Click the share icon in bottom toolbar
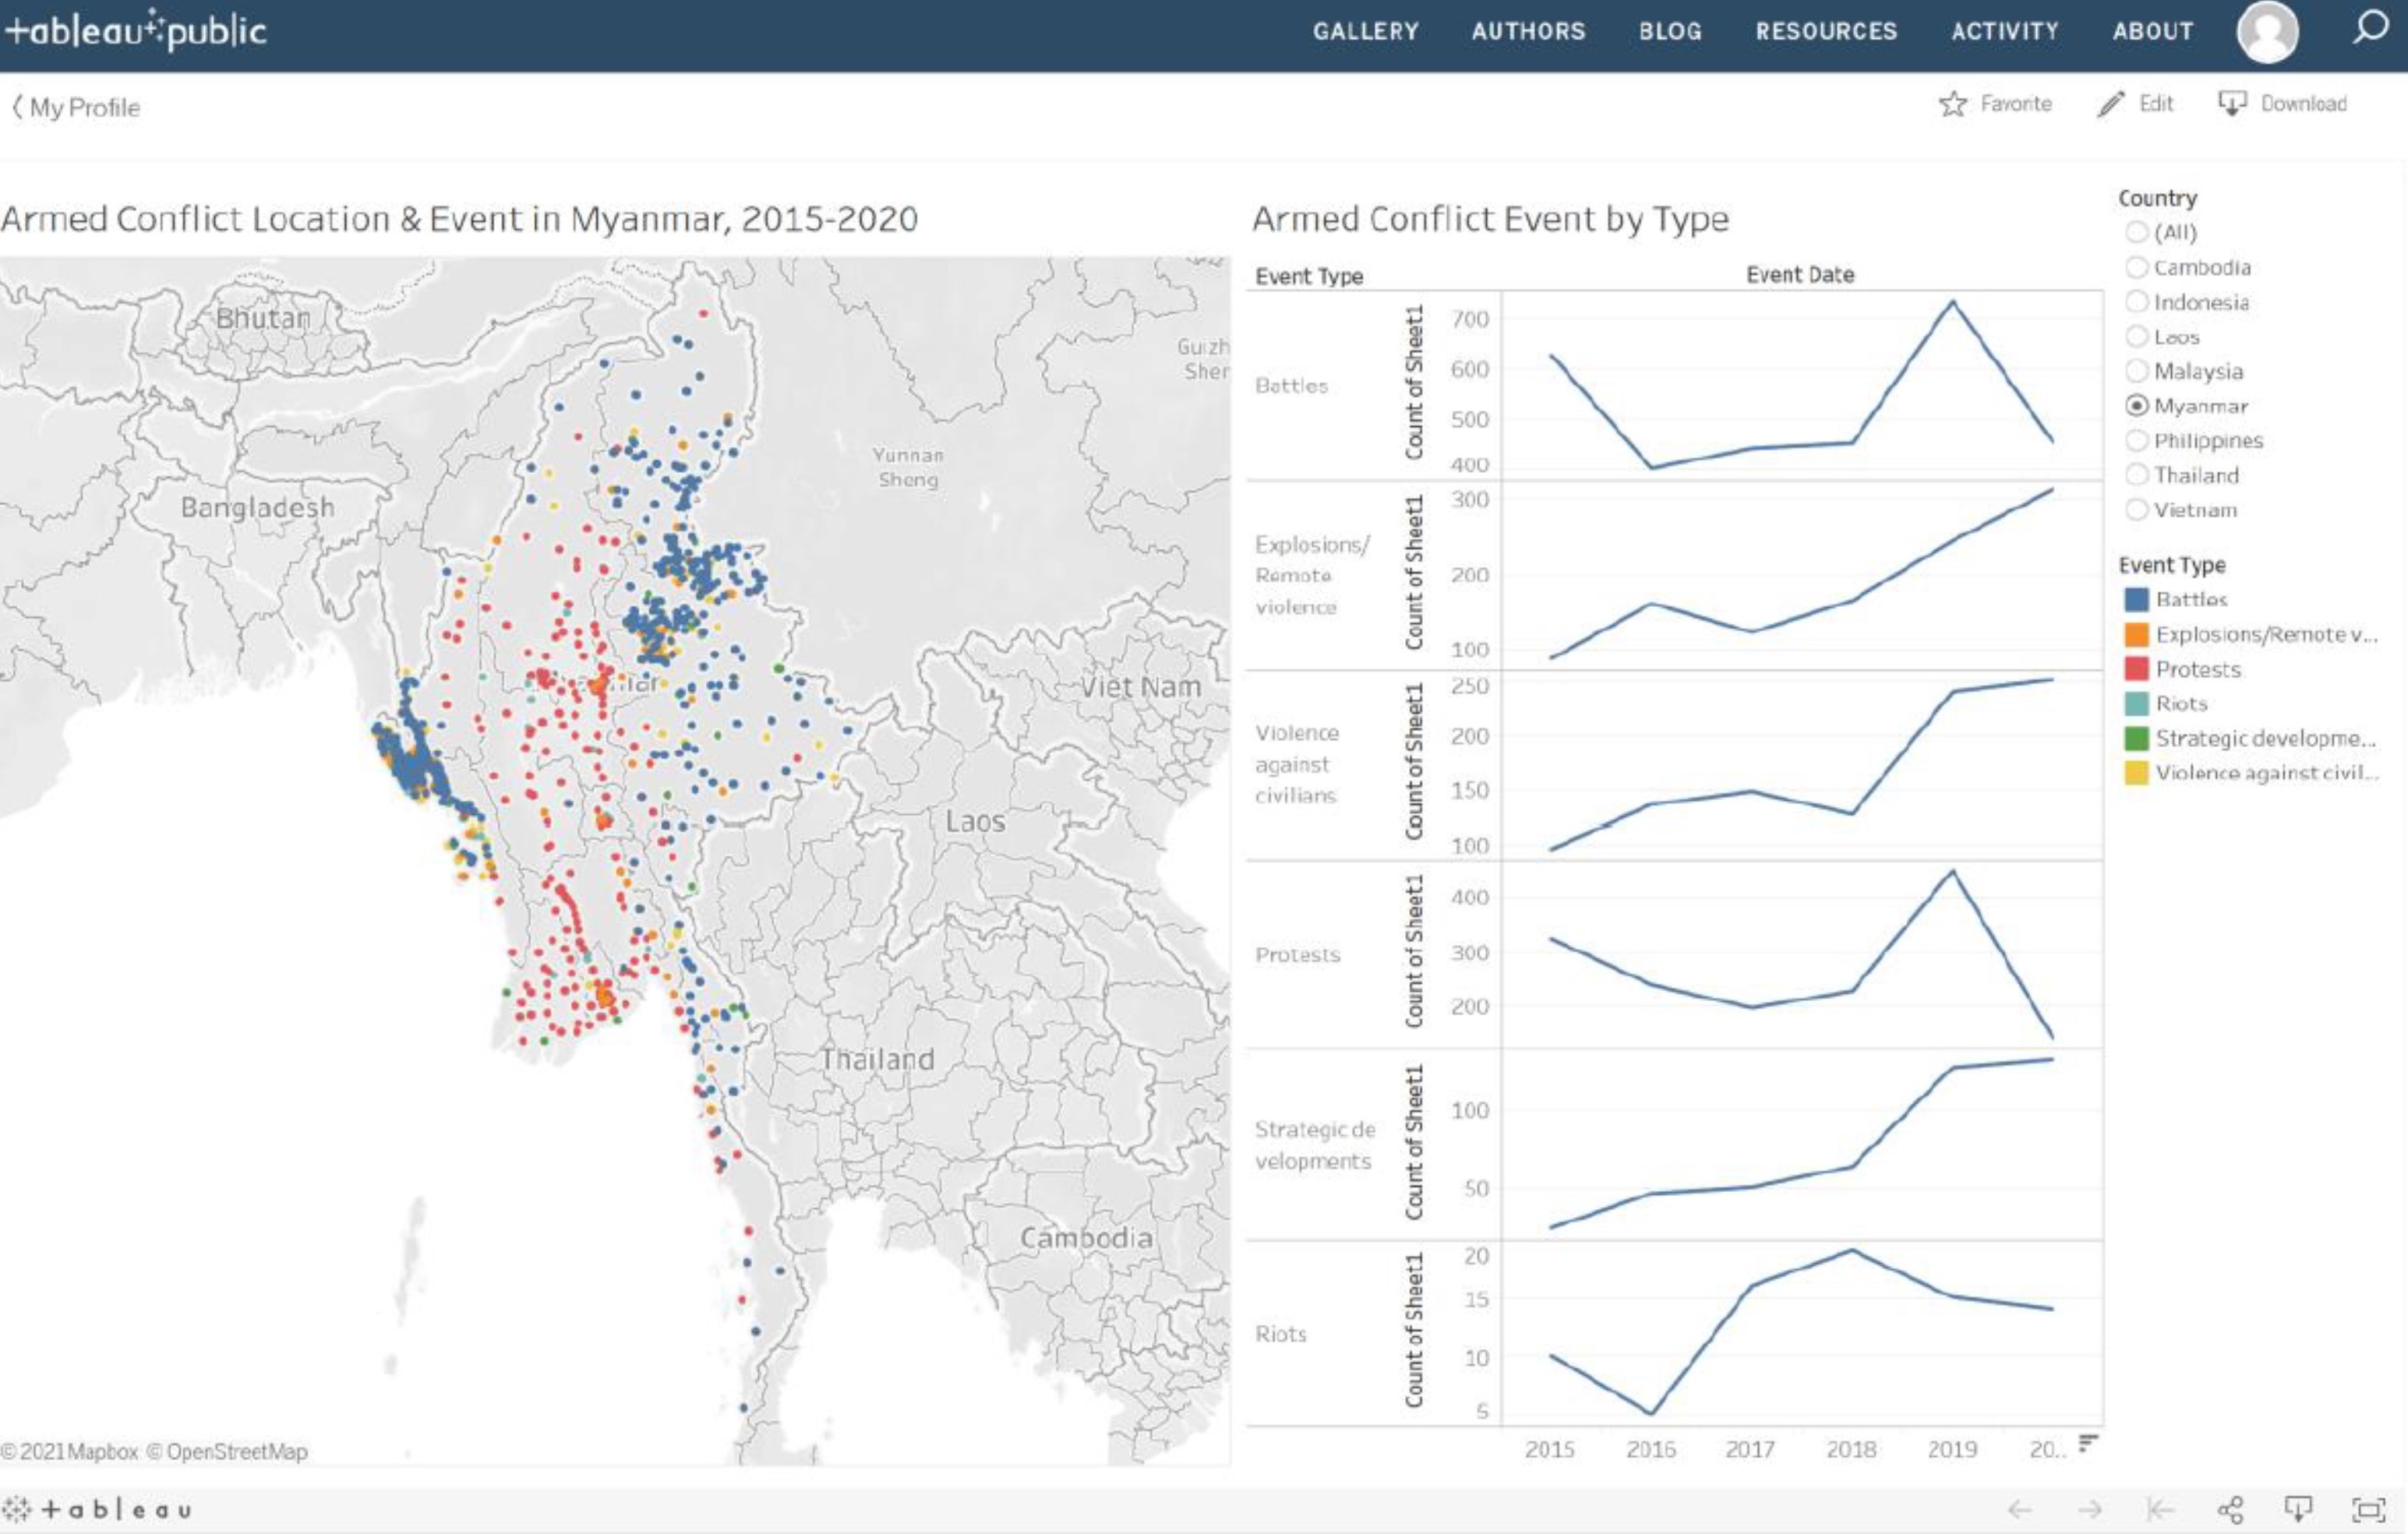The width and height of the screenshot is (2408, 1534). [x=2230, y=1509]
